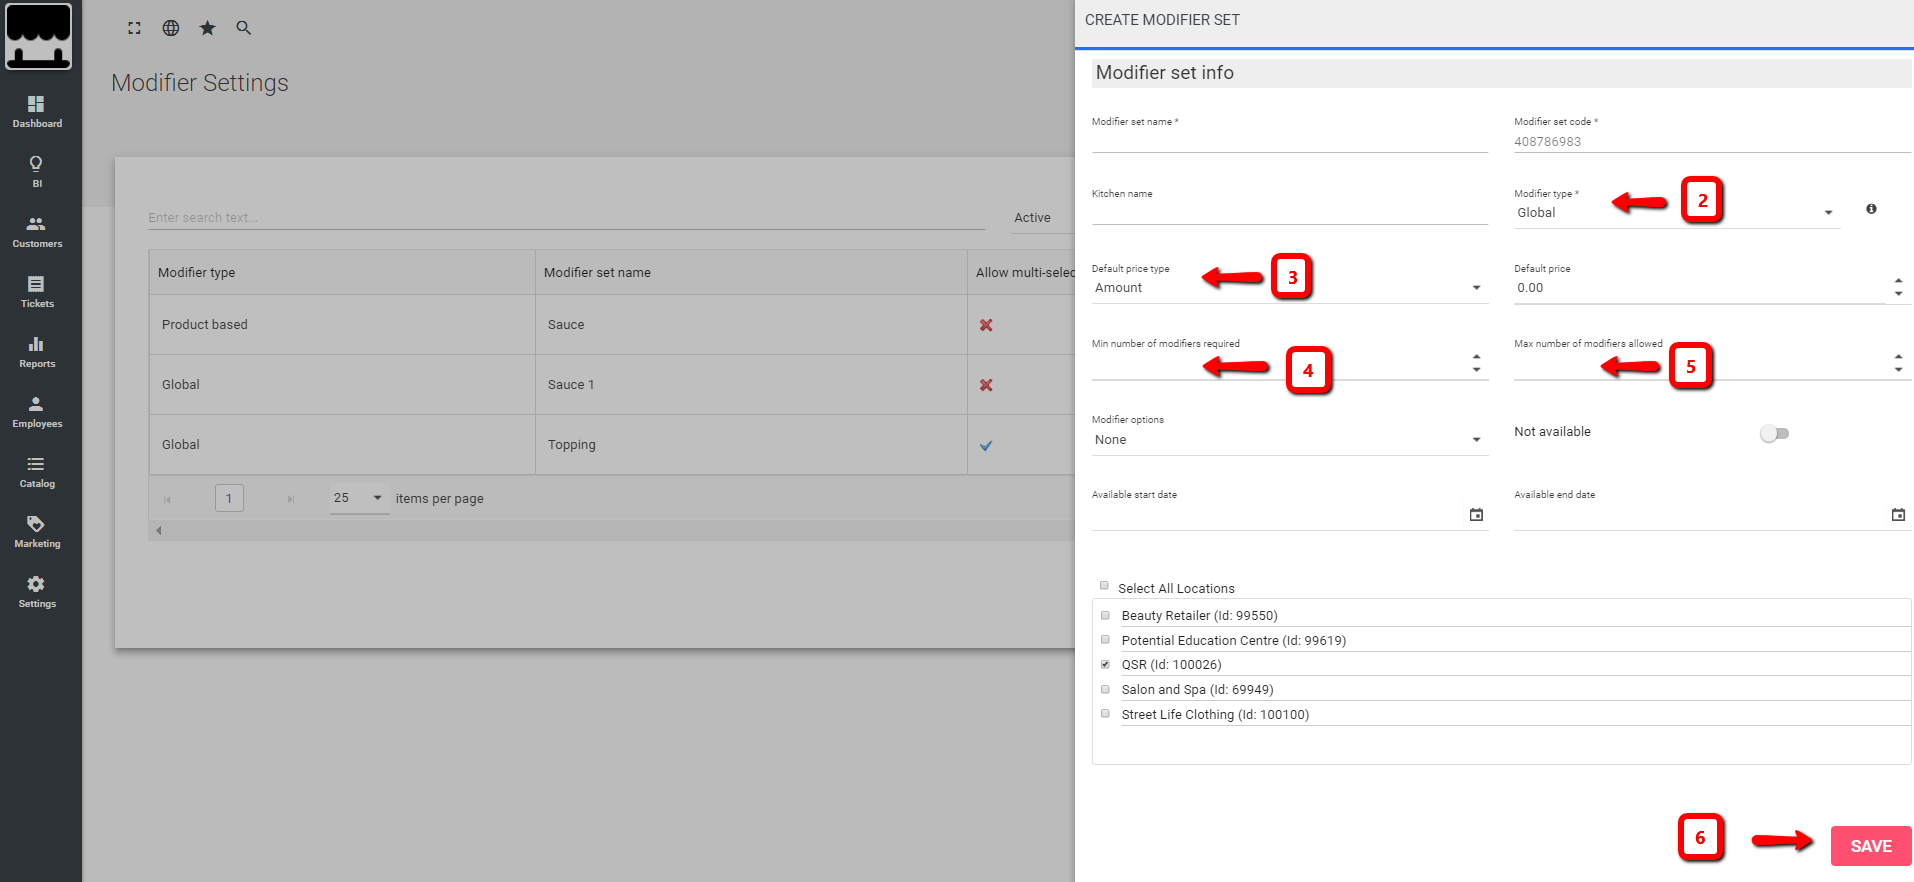Click the Modifier type info icon
Viewport: 1914px width, 882px height.
[1871, 209]
